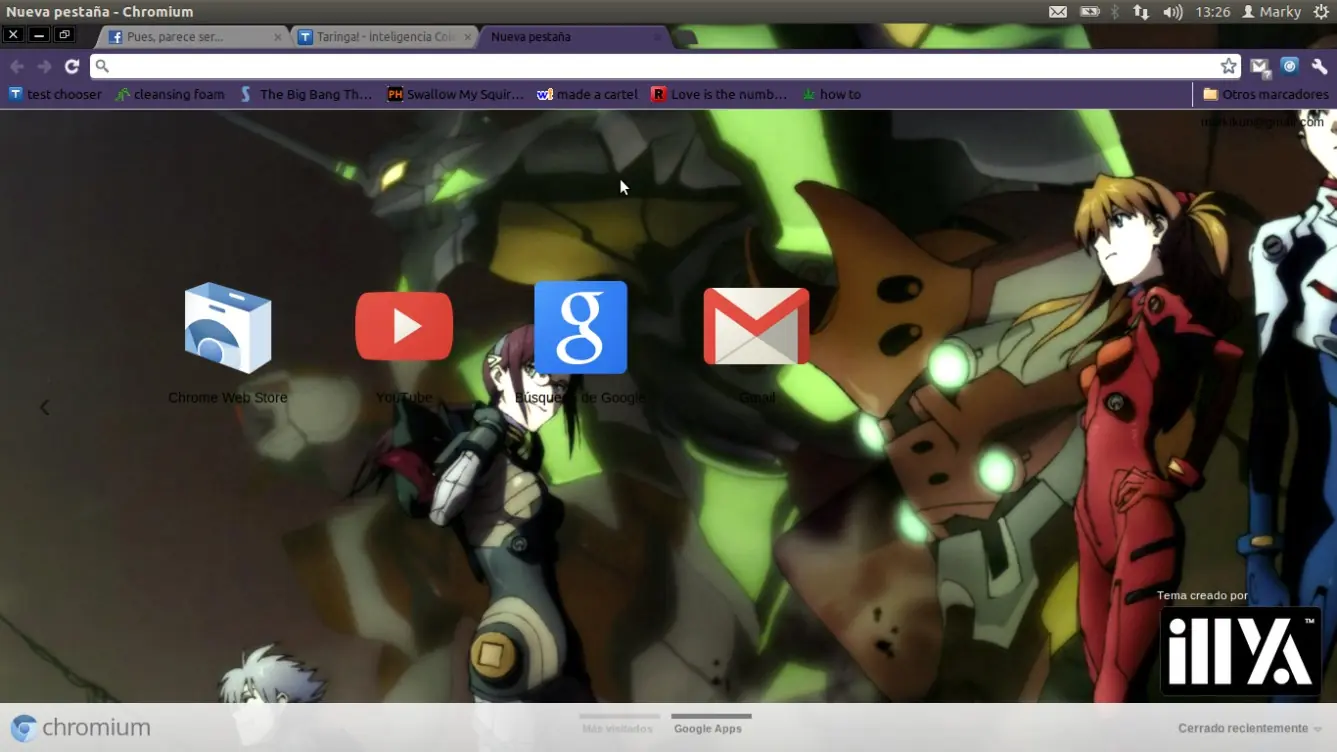Click the signed-in Gmail address text
1337x752 pixels.
[1262, 122]
